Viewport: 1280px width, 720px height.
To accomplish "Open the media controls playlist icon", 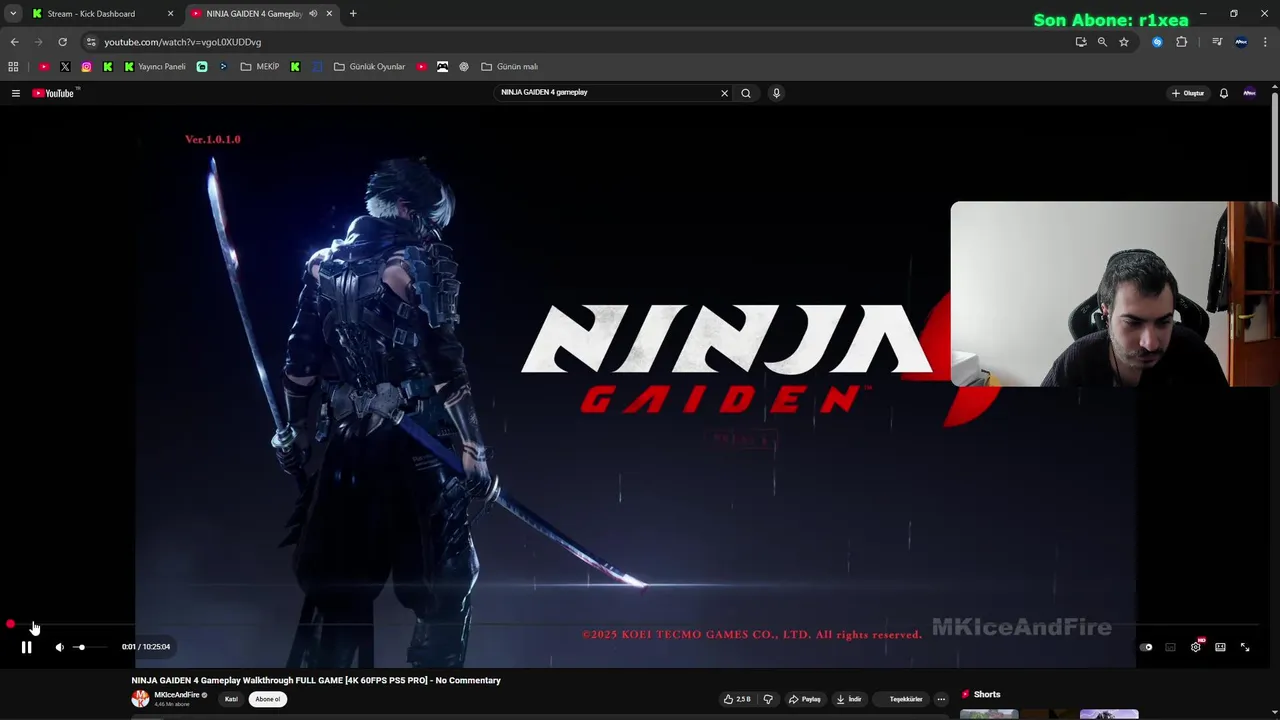I will pyautogui.click(x=1217, y=42).
